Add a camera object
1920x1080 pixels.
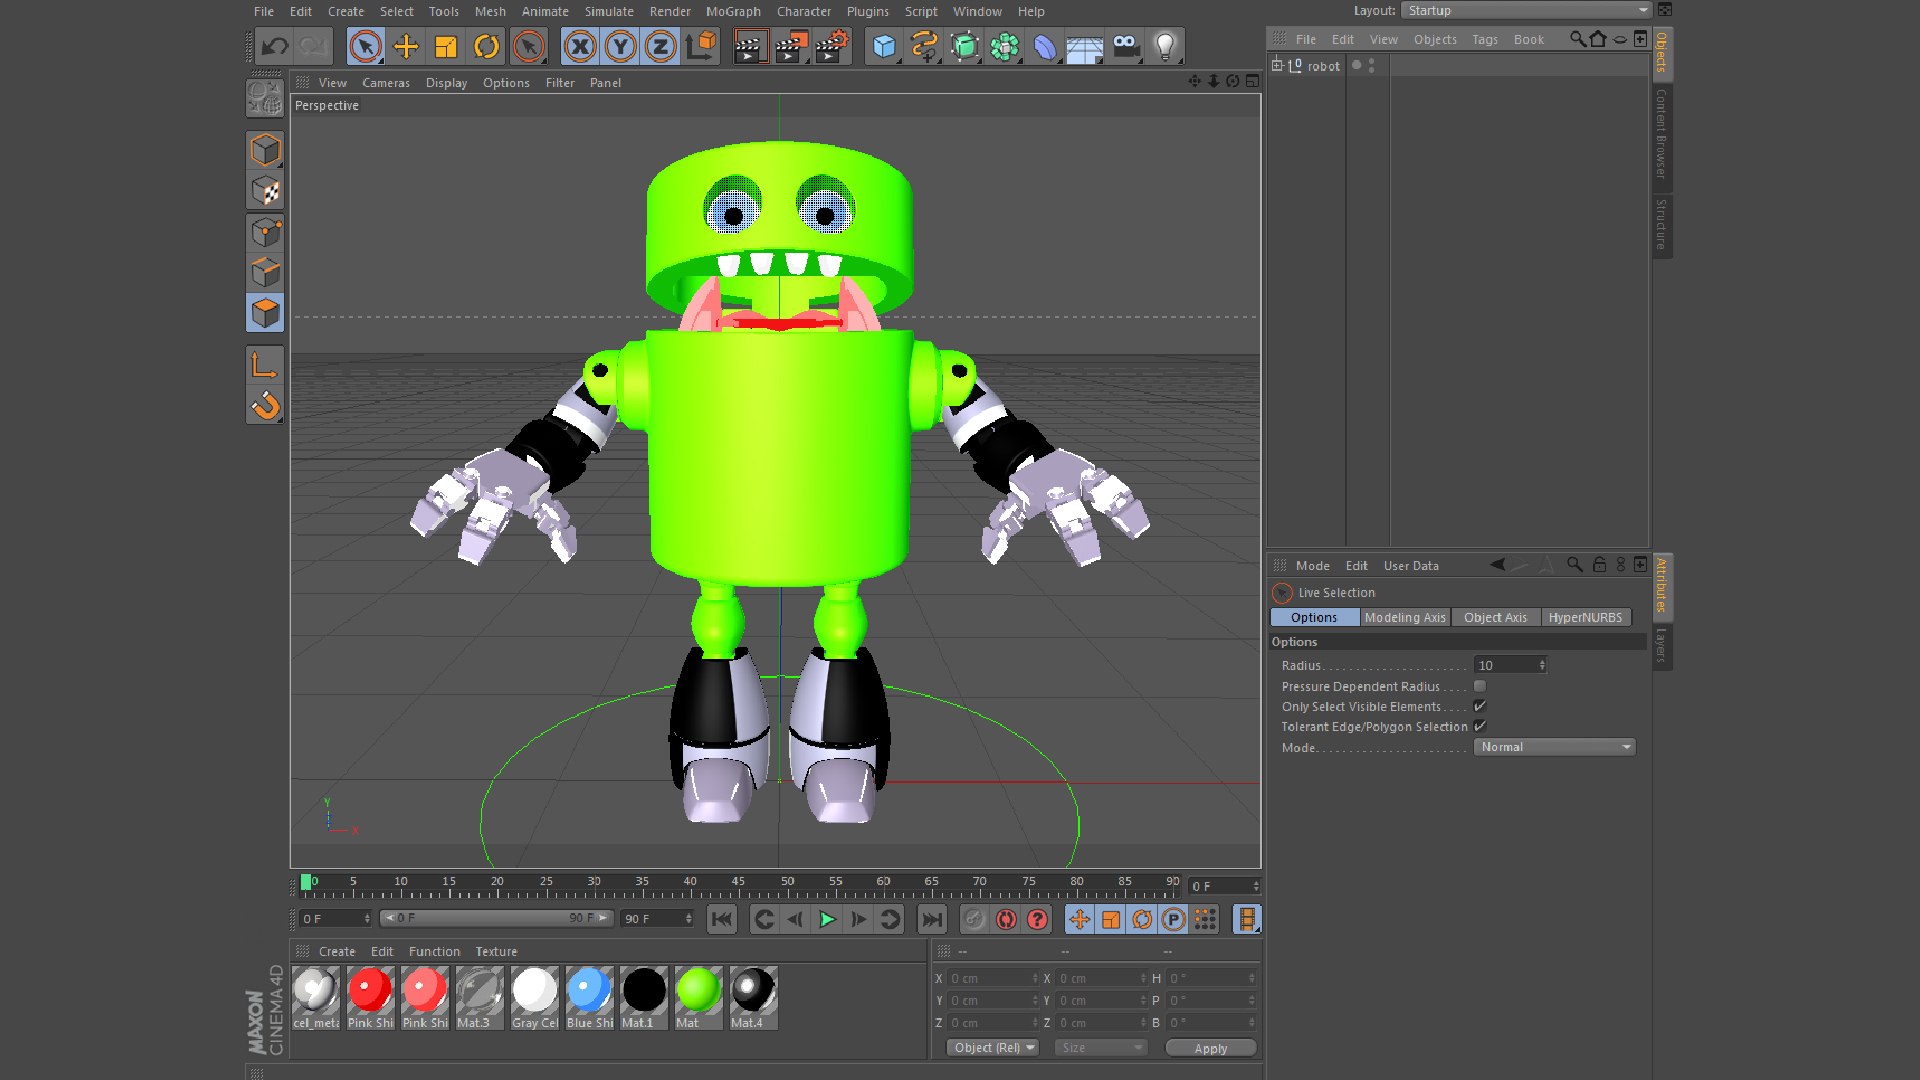pos(1126,46)
